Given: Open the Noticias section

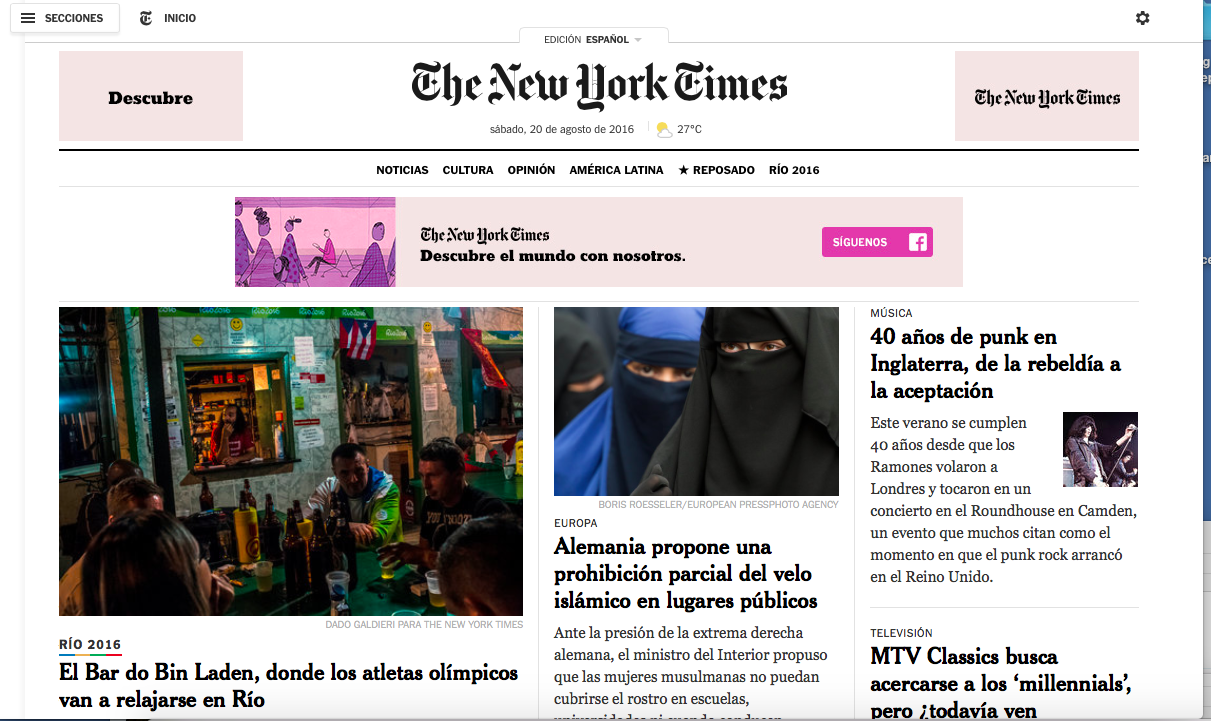Looking at the screenshot, I should tap(402, 170).
